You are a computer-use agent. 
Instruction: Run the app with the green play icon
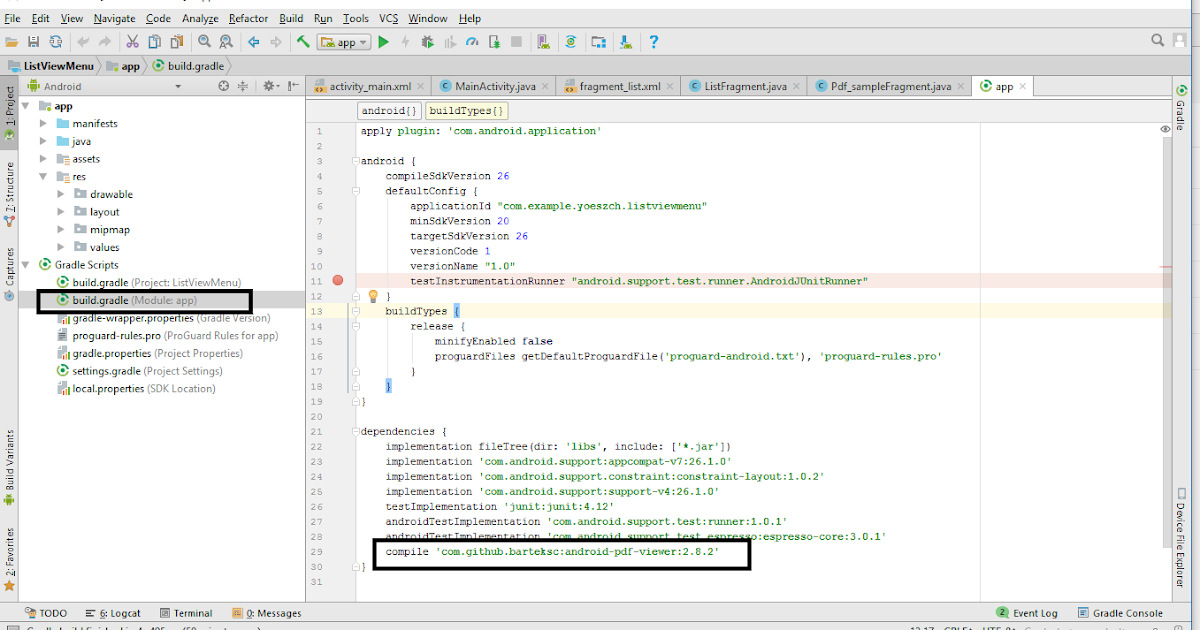click(x=383, y=42)
